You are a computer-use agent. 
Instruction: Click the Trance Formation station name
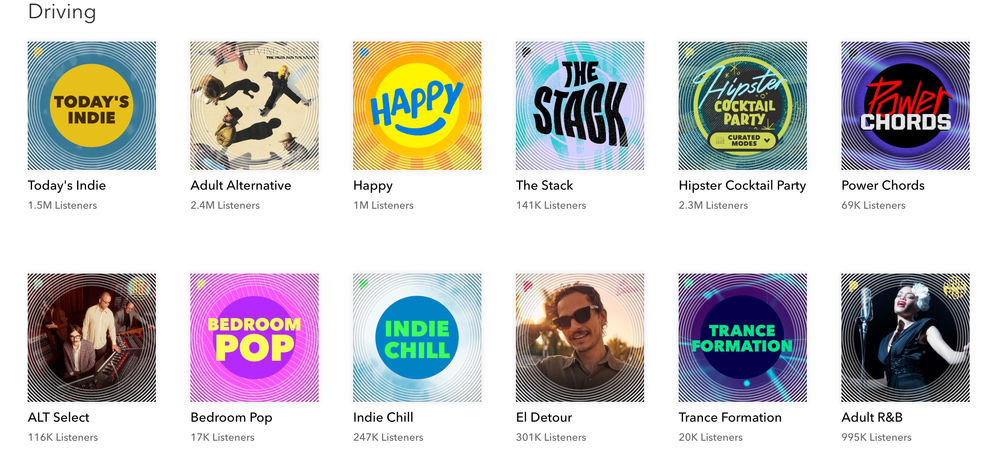tap(730, 417)
